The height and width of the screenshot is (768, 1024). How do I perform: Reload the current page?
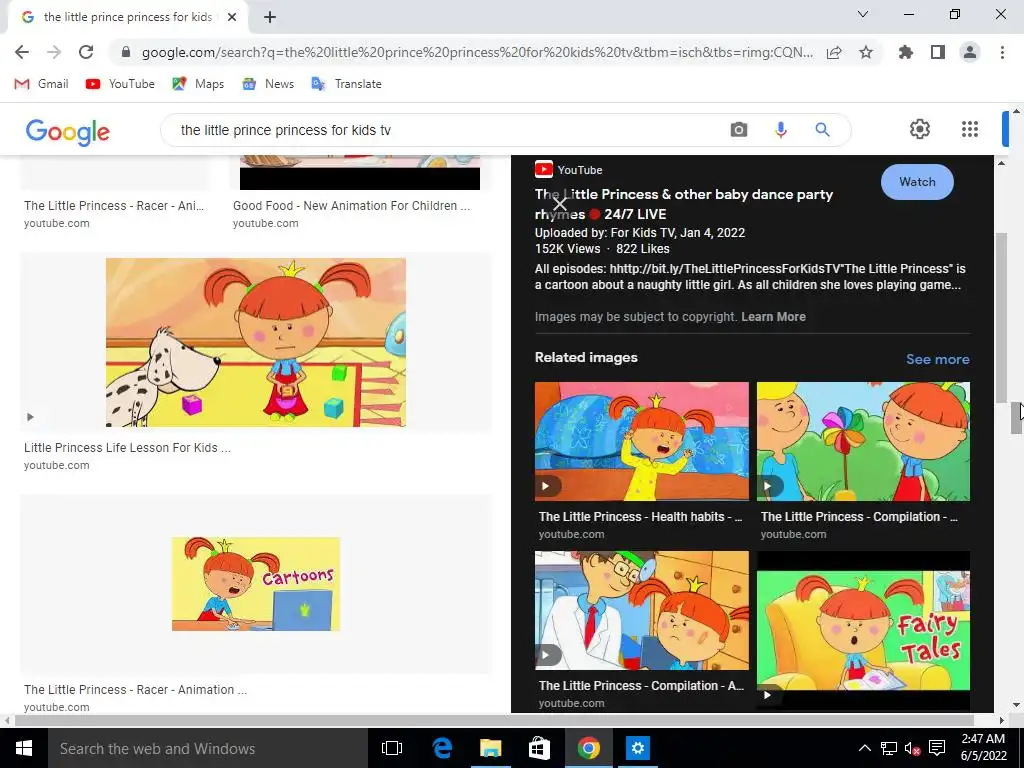pyautogui.click(x=86, y=52)
